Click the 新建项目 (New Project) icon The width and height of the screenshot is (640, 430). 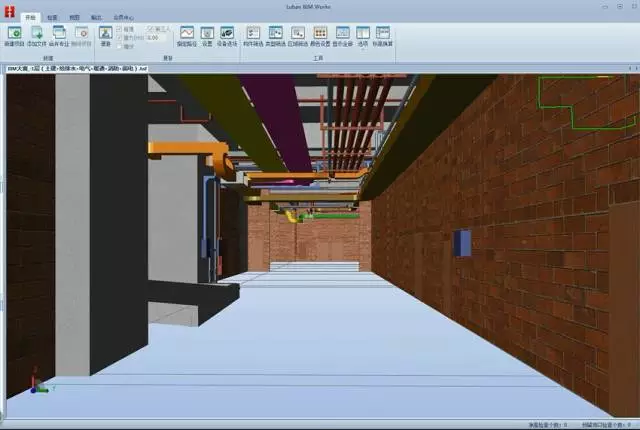pyautogui.click(x=15, y=35)
